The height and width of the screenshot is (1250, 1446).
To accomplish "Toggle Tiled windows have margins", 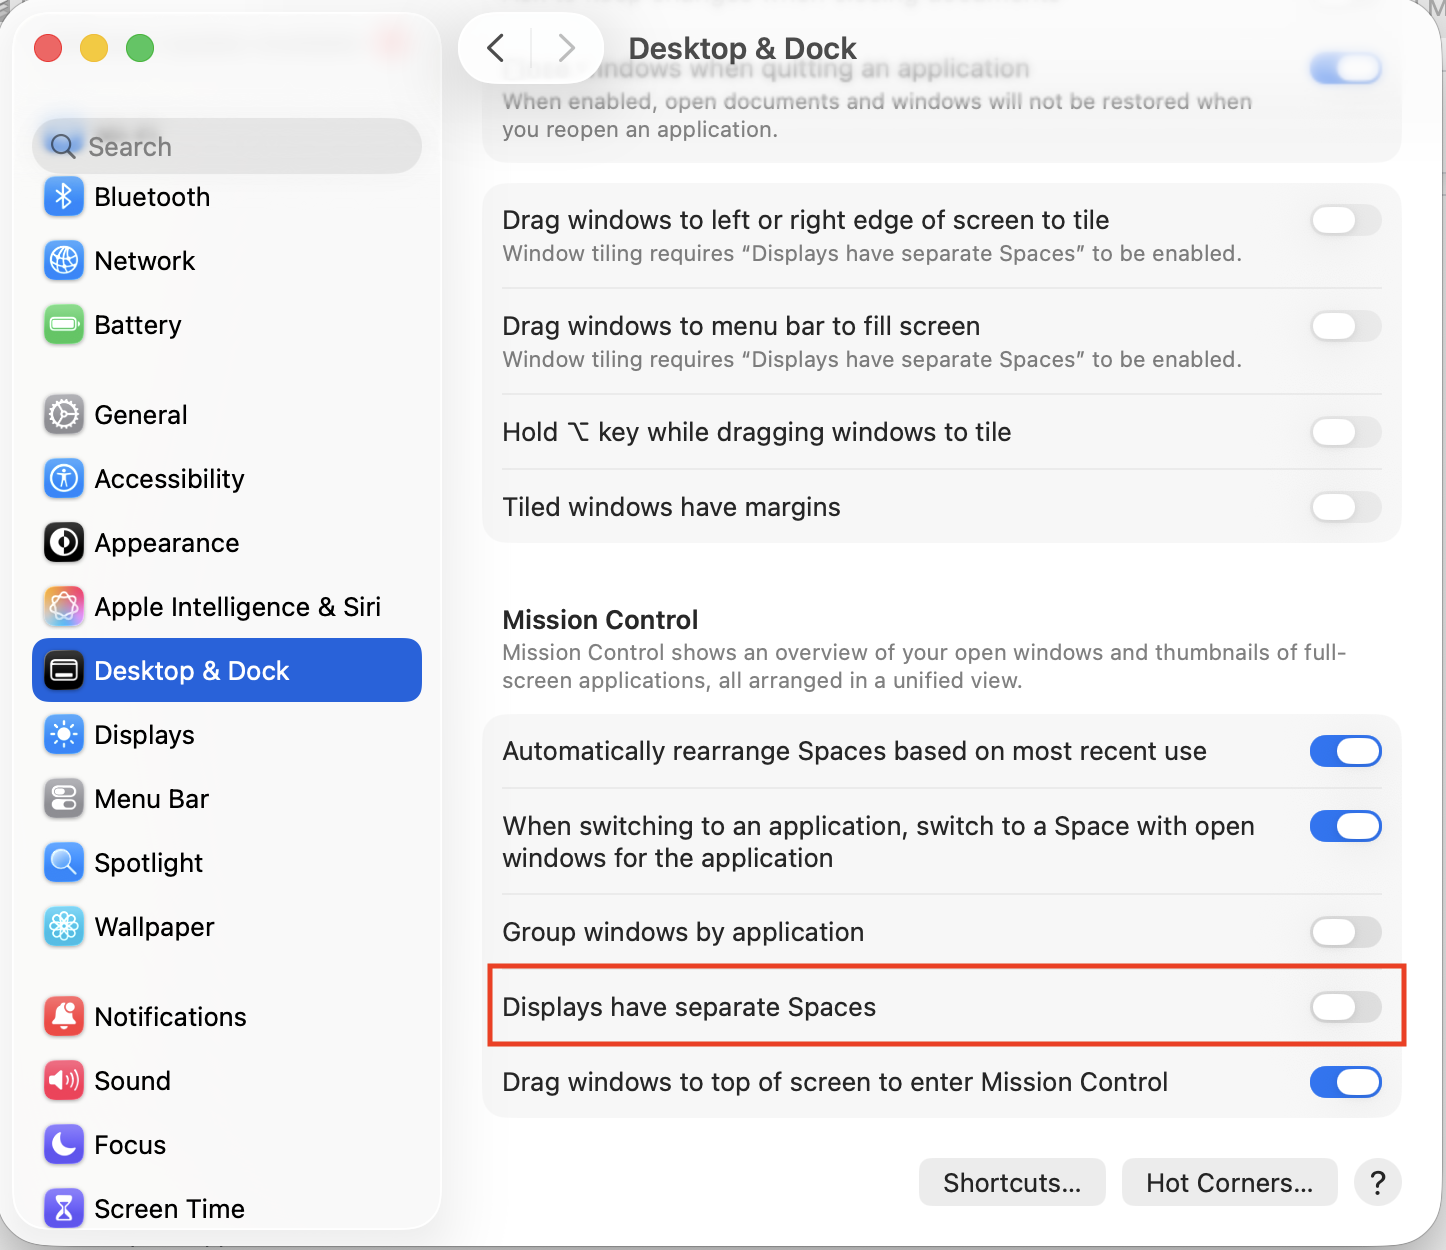I will (x=1345, y=507).
